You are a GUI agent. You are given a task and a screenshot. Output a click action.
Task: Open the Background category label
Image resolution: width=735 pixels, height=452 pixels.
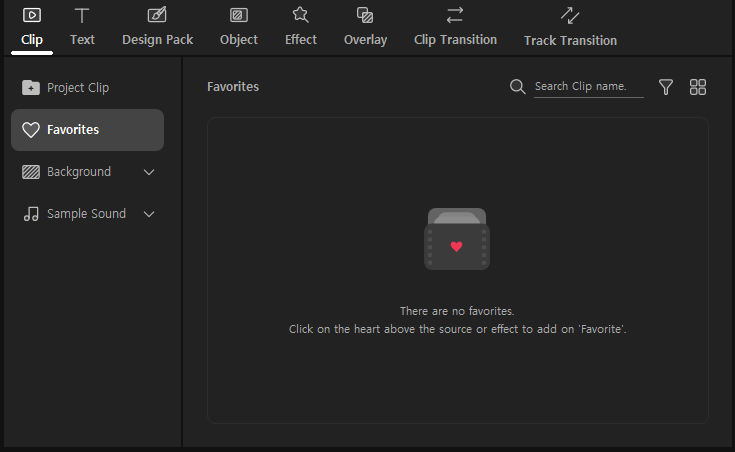(78, 172)
